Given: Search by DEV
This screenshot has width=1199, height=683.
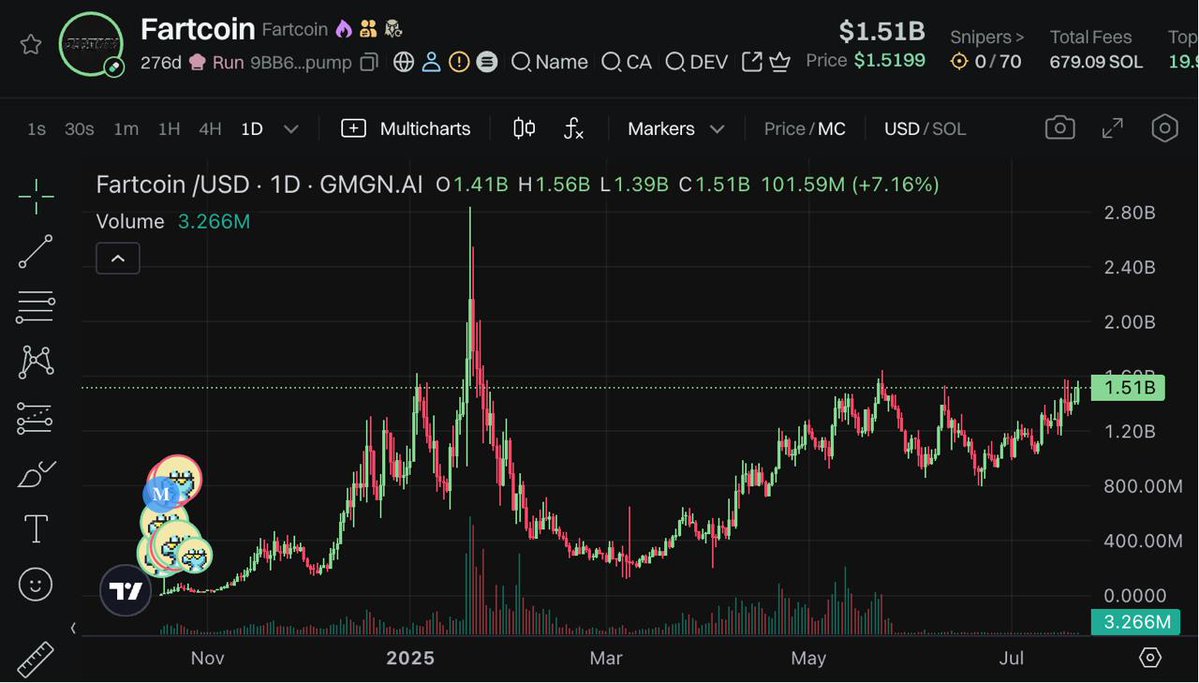Looking at the screenshot, I should pos(697,62).
